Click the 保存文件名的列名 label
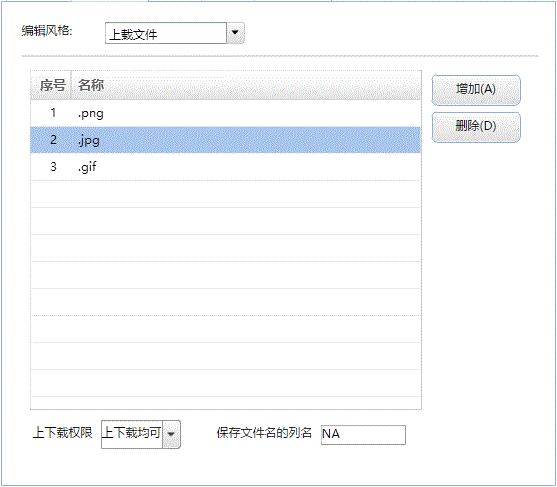557x487 pixels. [x=264, y=433]
